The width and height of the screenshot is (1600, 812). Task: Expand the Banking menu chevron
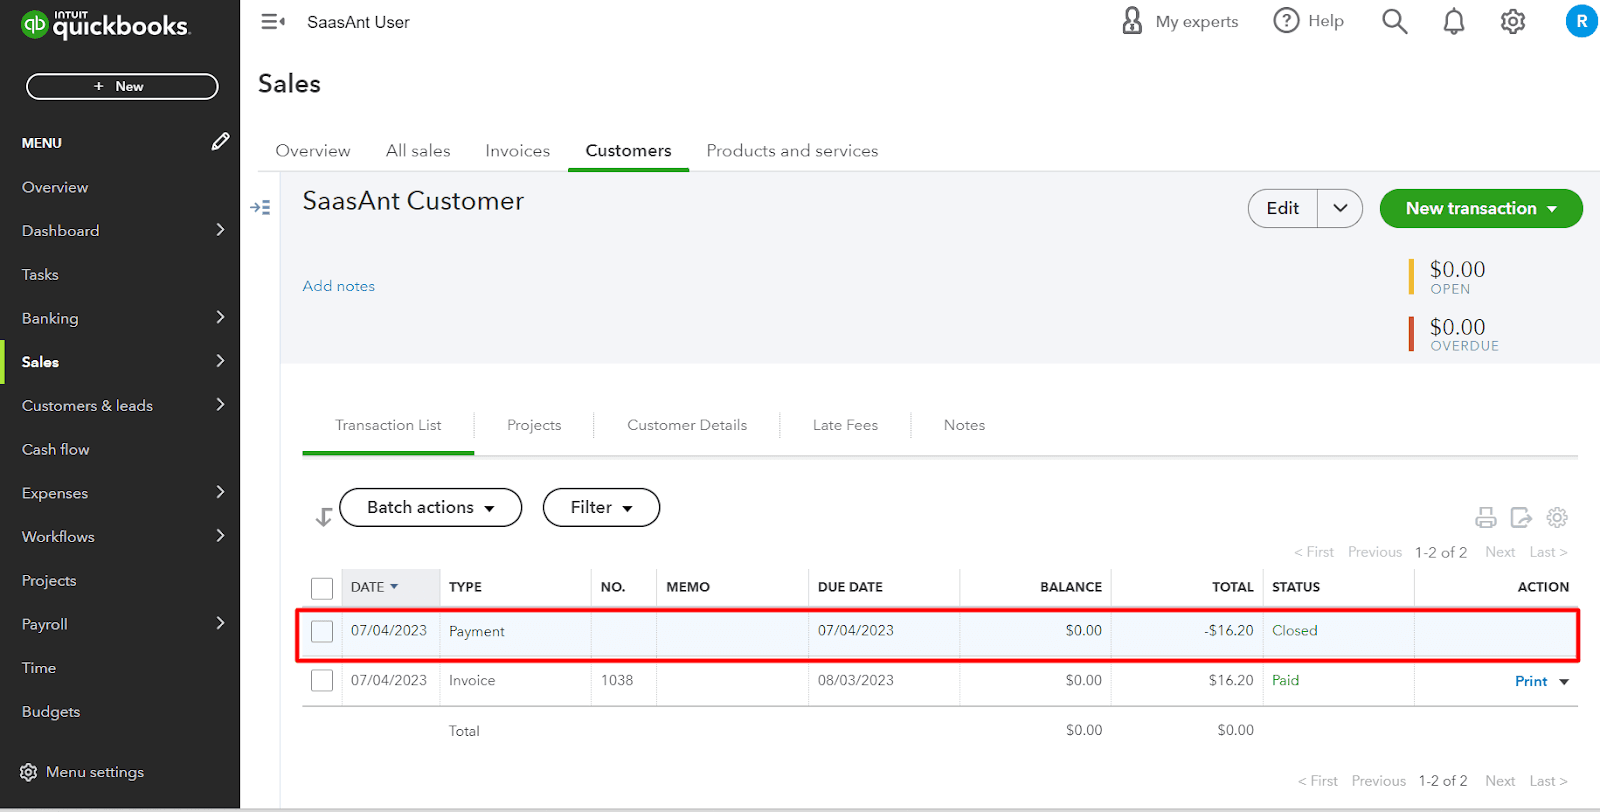[220, 317]
